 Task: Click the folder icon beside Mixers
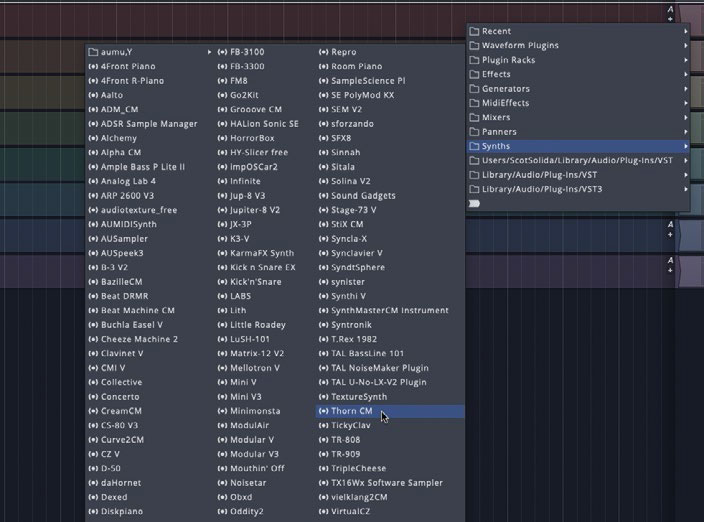(474, 117)
